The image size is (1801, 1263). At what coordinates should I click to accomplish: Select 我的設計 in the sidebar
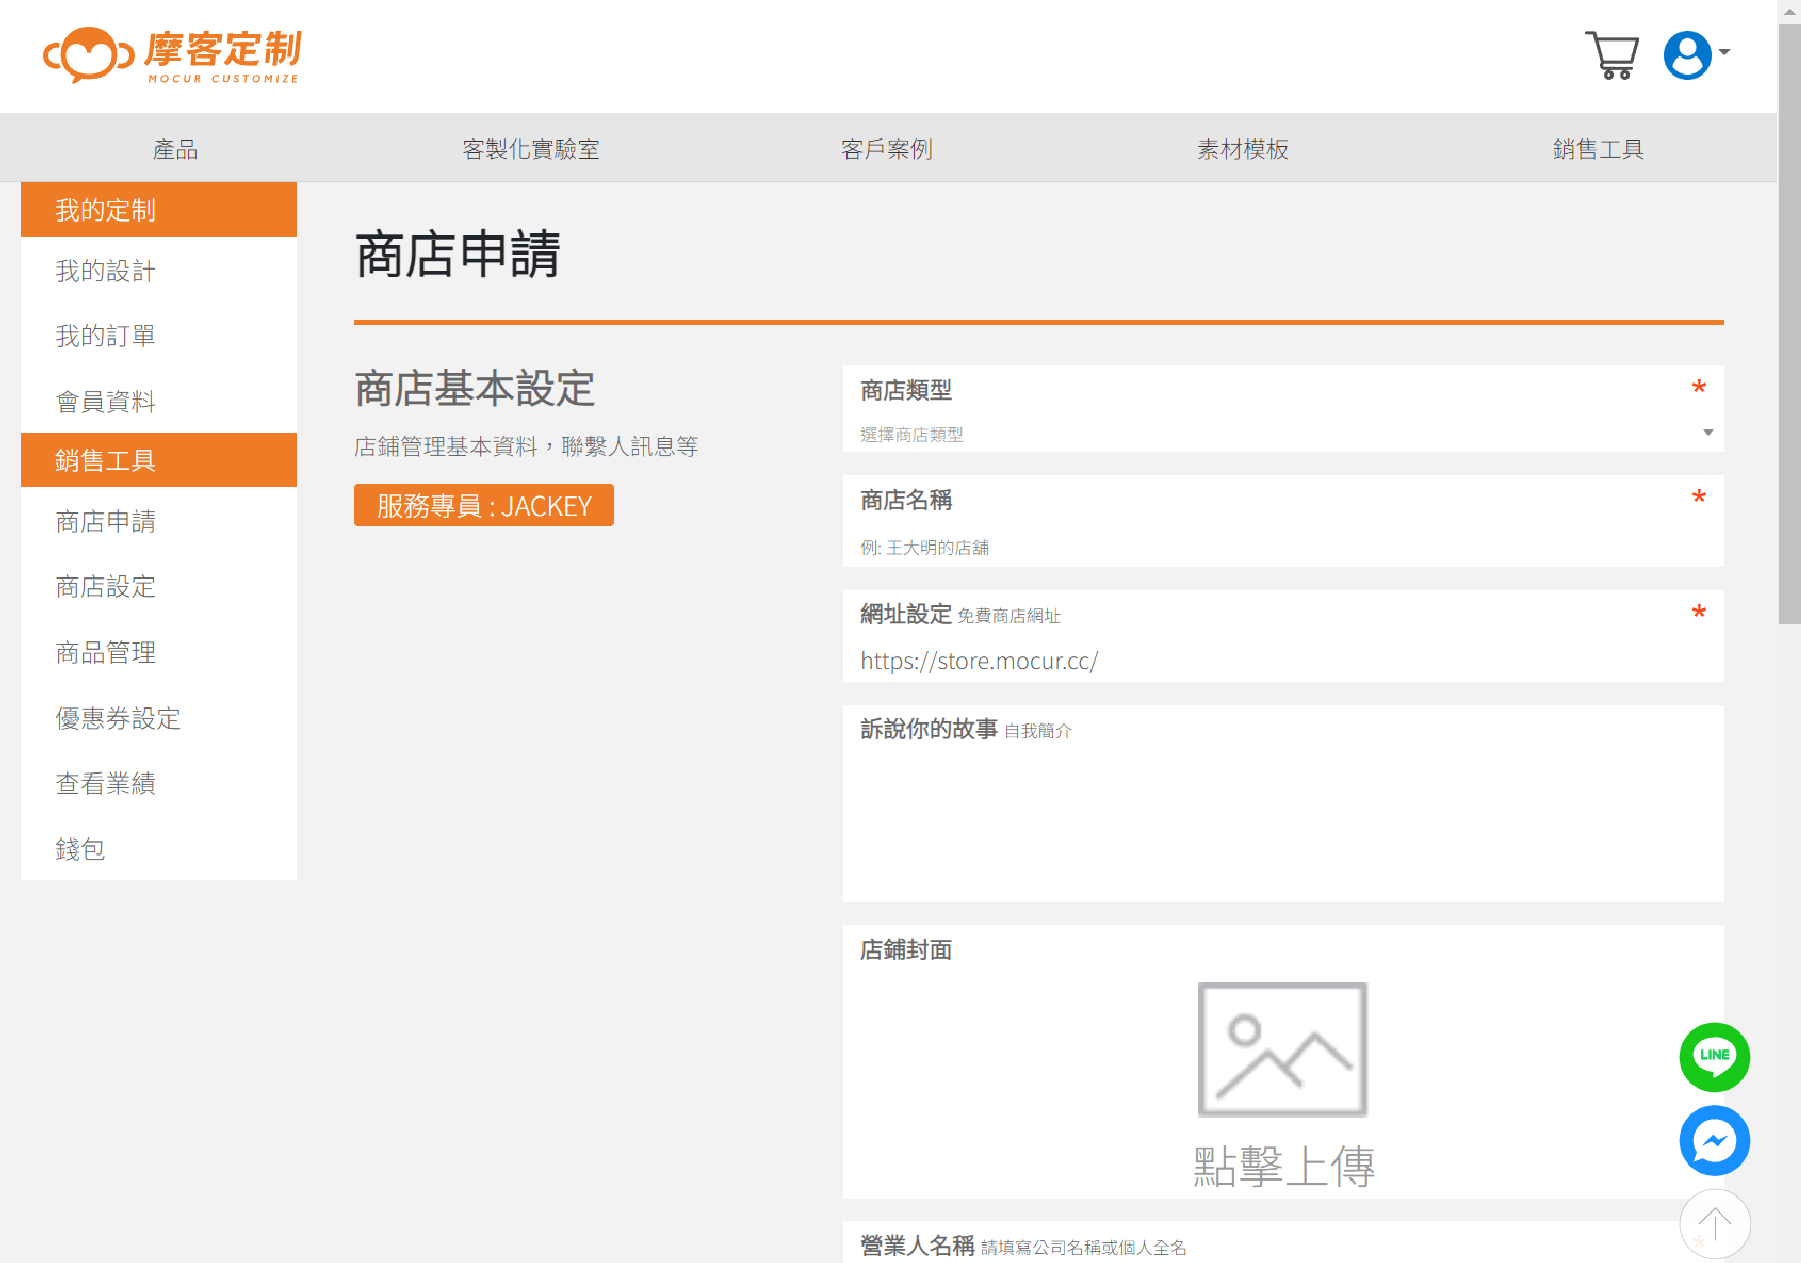click(106, 271)
